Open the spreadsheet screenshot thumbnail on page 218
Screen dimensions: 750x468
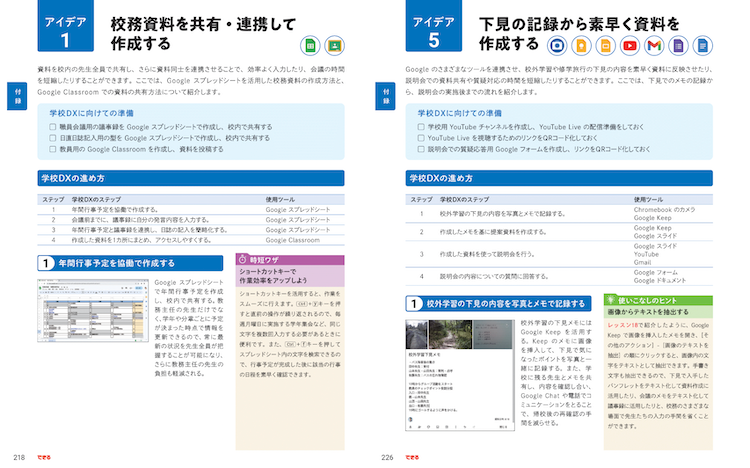click(x=93, y=311)
